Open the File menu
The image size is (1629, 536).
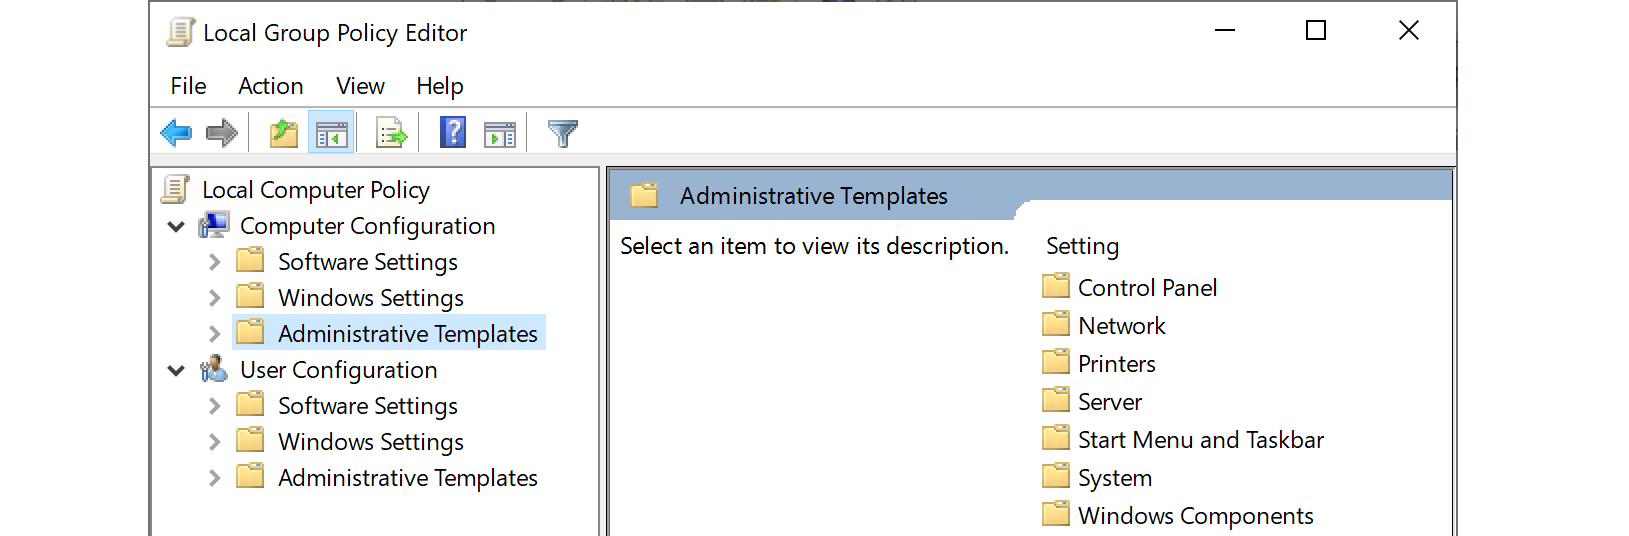(188, 86)
